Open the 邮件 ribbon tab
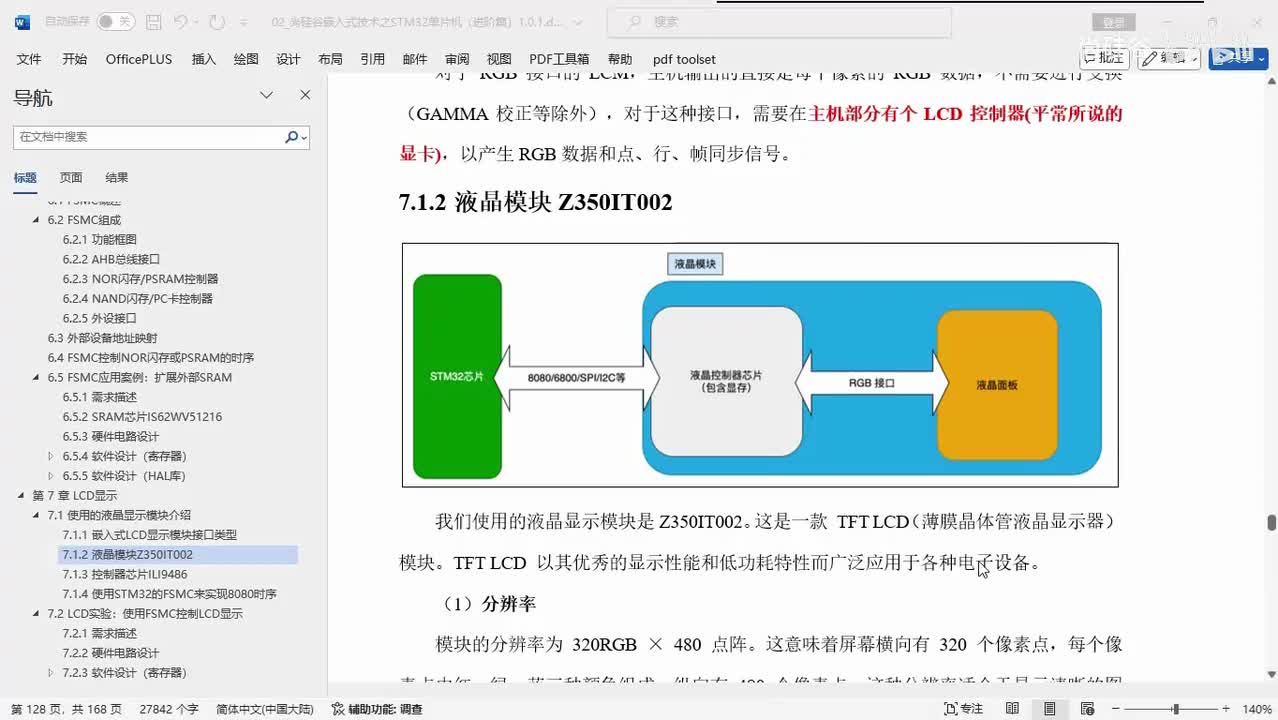 point(415,59)
